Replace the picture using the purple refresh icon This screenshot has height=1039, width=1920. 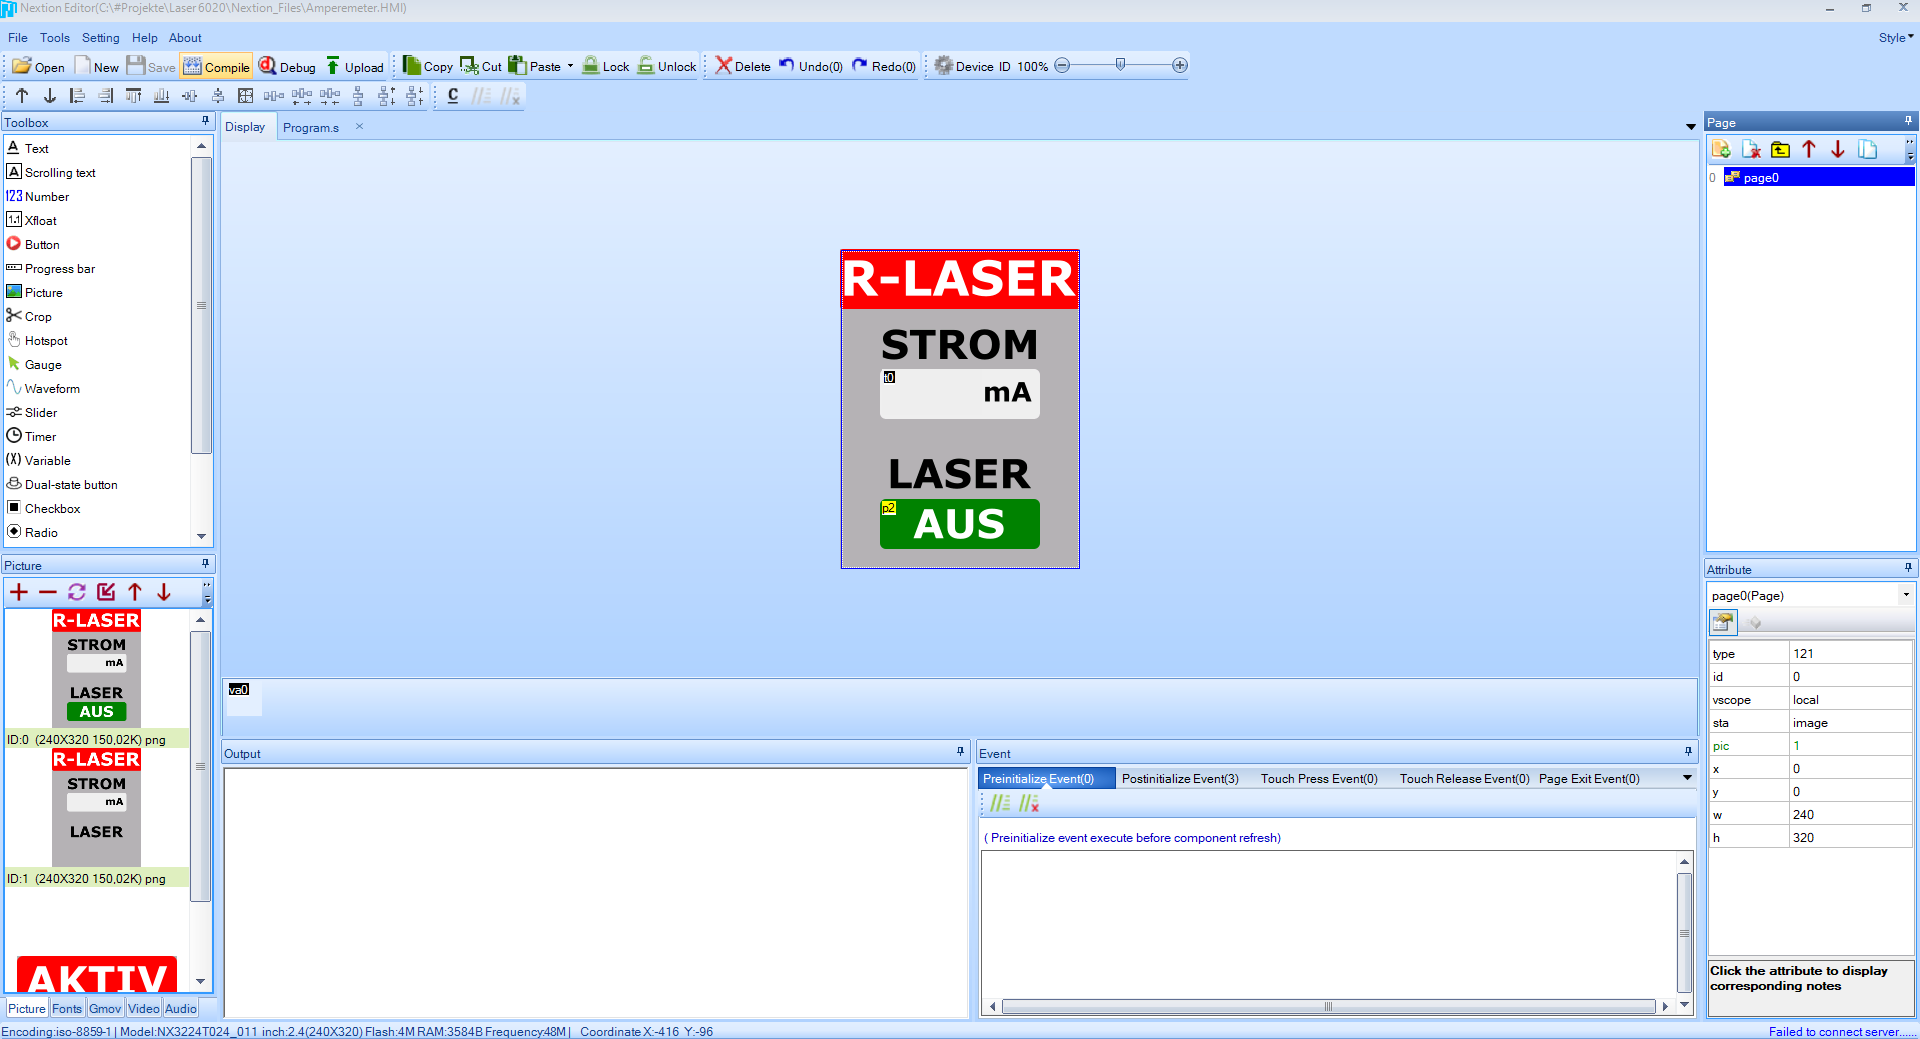tap(77, 592)
